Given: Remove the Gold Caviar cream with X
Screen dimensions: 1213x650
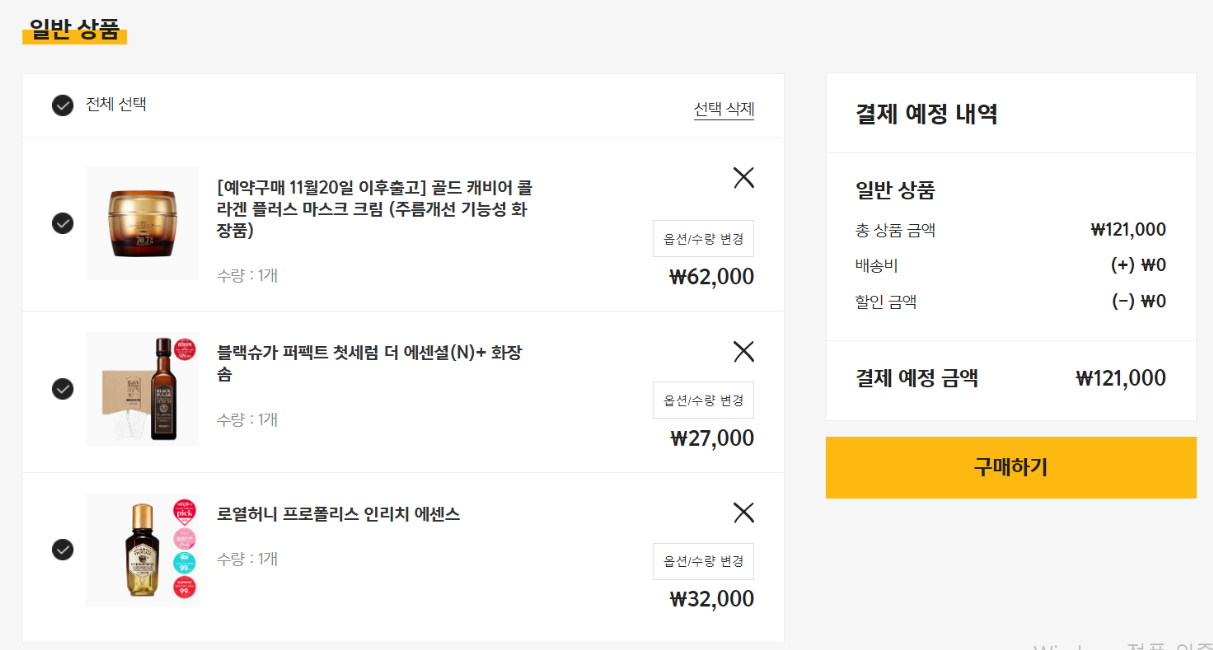Looking at the screenshot, I should (x=743, y=178).
